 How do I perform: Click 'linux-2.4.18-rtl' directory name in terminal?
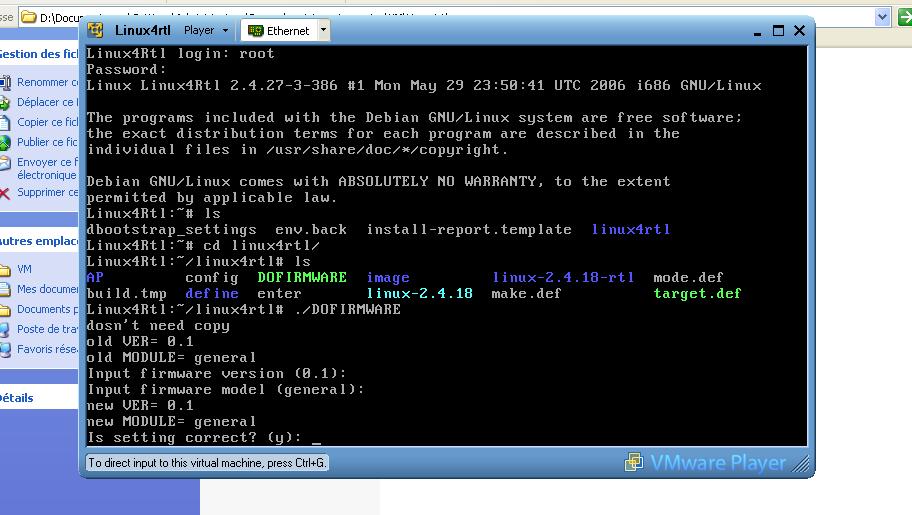point(563,278)
